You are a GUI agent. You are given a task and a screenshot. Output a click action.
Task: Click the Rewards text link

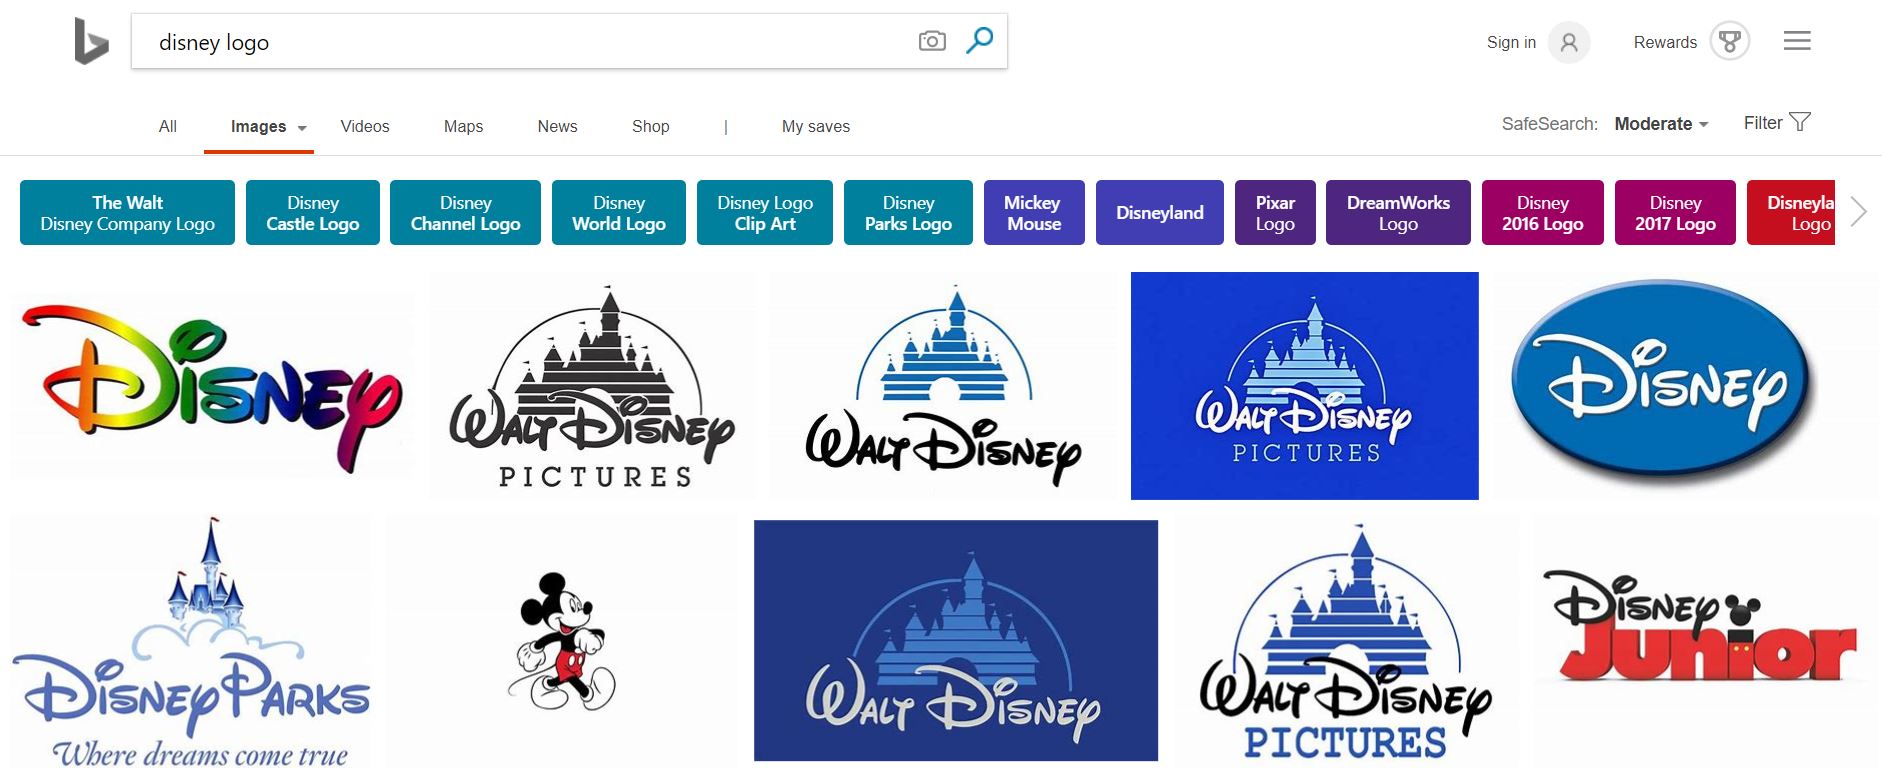tap(1665, 42)
